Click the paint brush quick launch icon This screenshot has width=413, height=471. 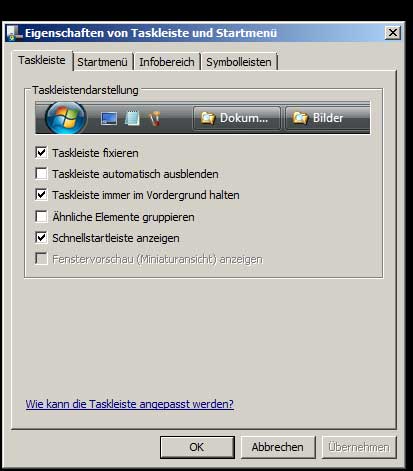click(x=154, y=119)
